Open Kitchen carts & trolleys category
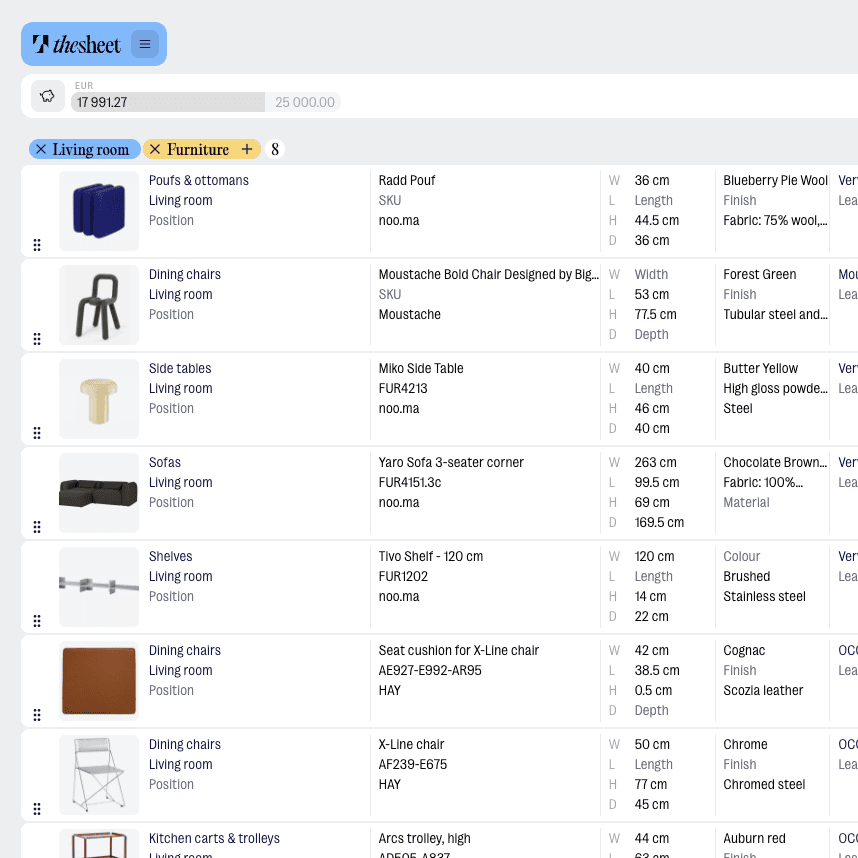Screen dimensions: 858x858 click(214, 839)
